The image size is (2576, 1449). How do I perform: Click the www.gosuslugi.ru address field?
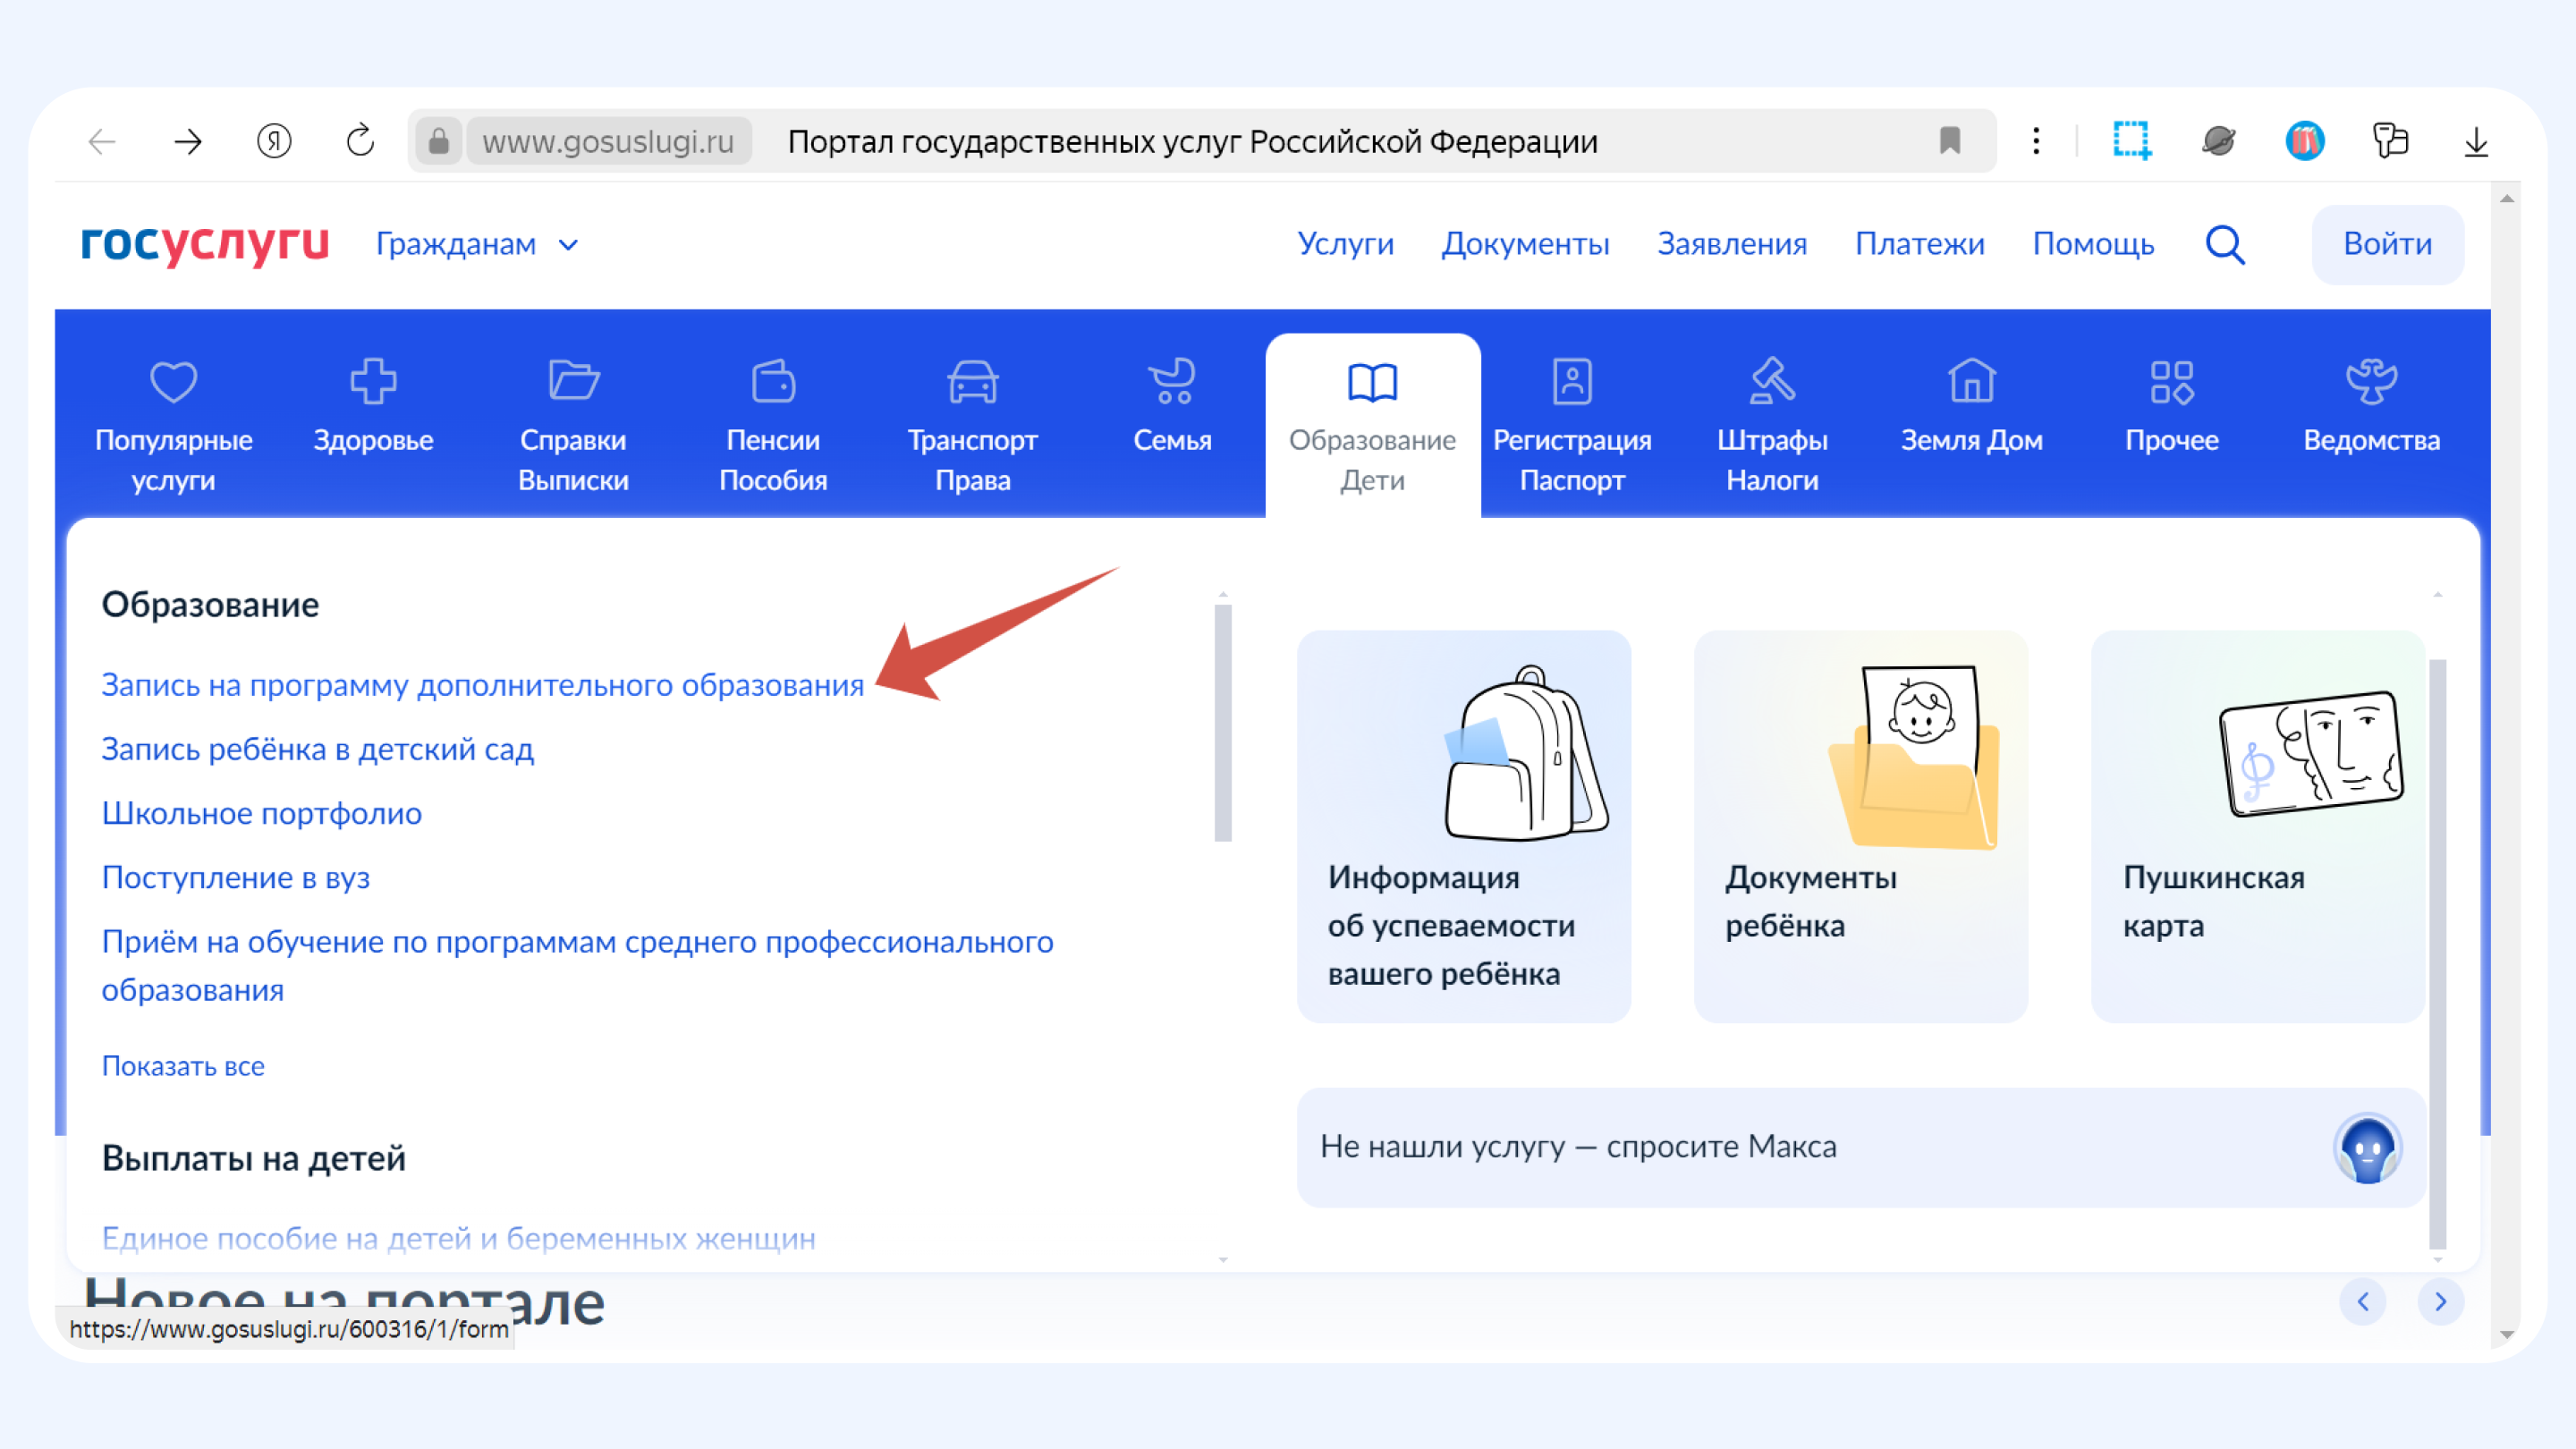[x=608, y=141]
